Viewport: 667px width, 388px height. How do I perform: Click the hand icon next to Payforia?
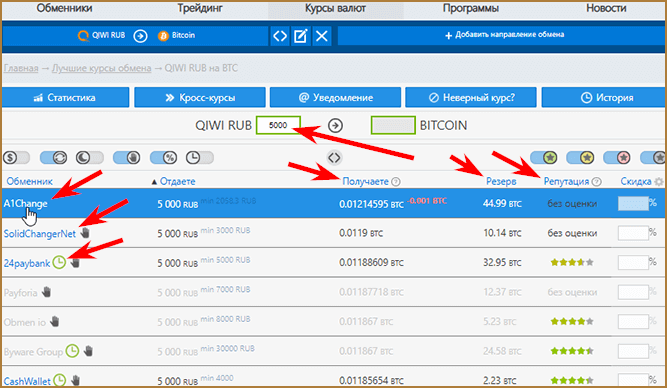(46, 292)
